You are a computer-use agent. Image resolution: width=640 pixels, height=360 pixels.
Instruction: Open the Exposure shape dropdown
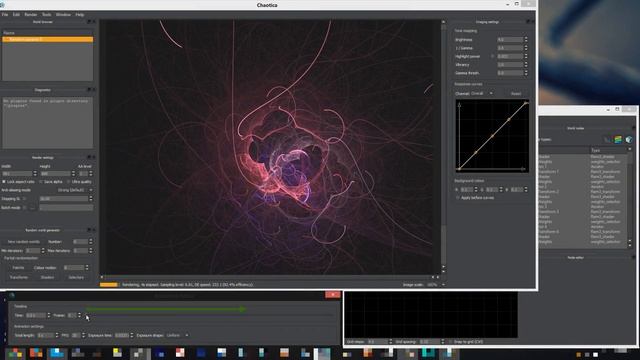click(178, 336)
